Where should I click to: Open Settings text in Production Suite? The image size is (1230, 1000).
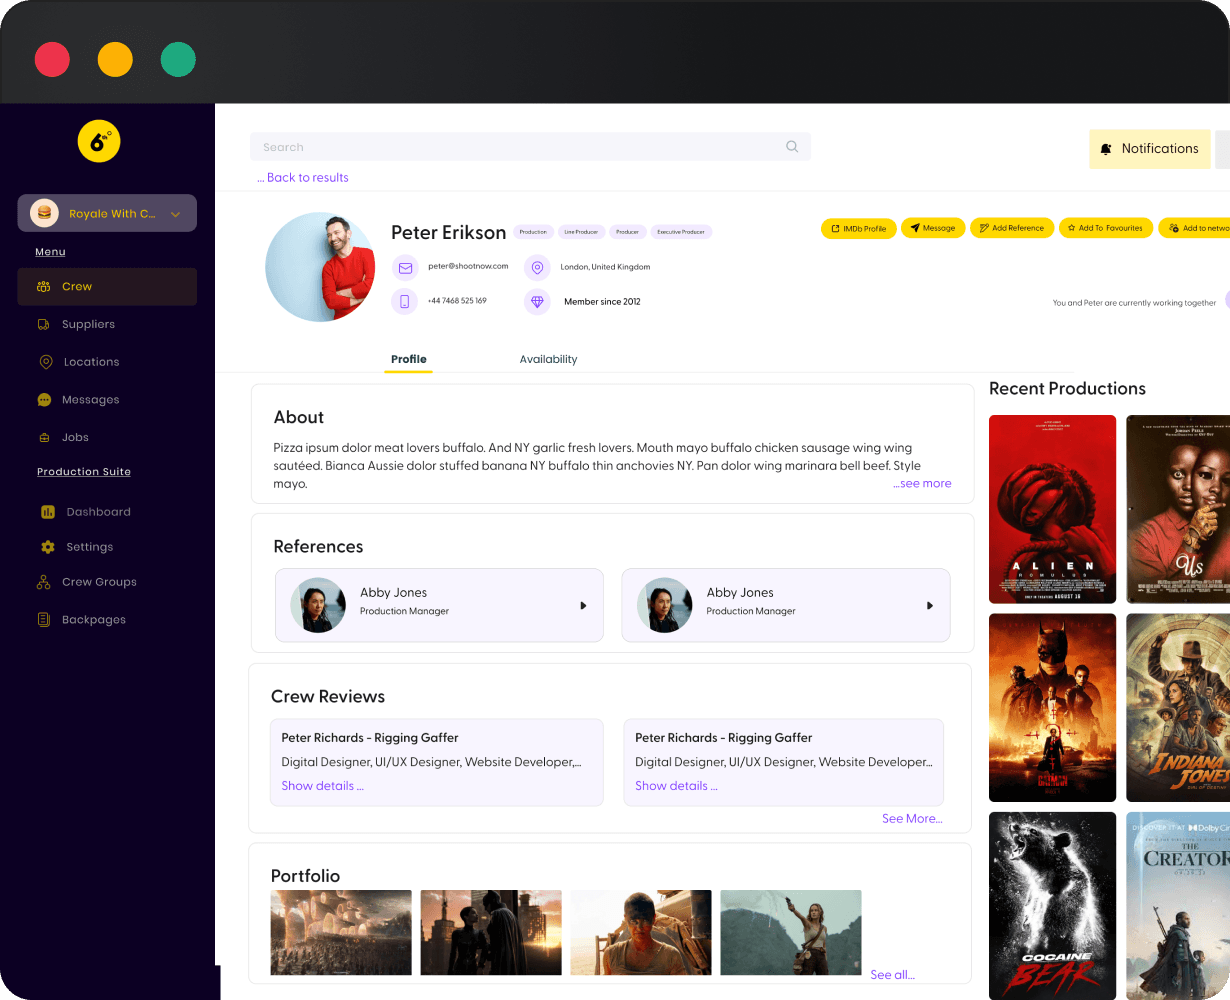[x=89, y=547]
